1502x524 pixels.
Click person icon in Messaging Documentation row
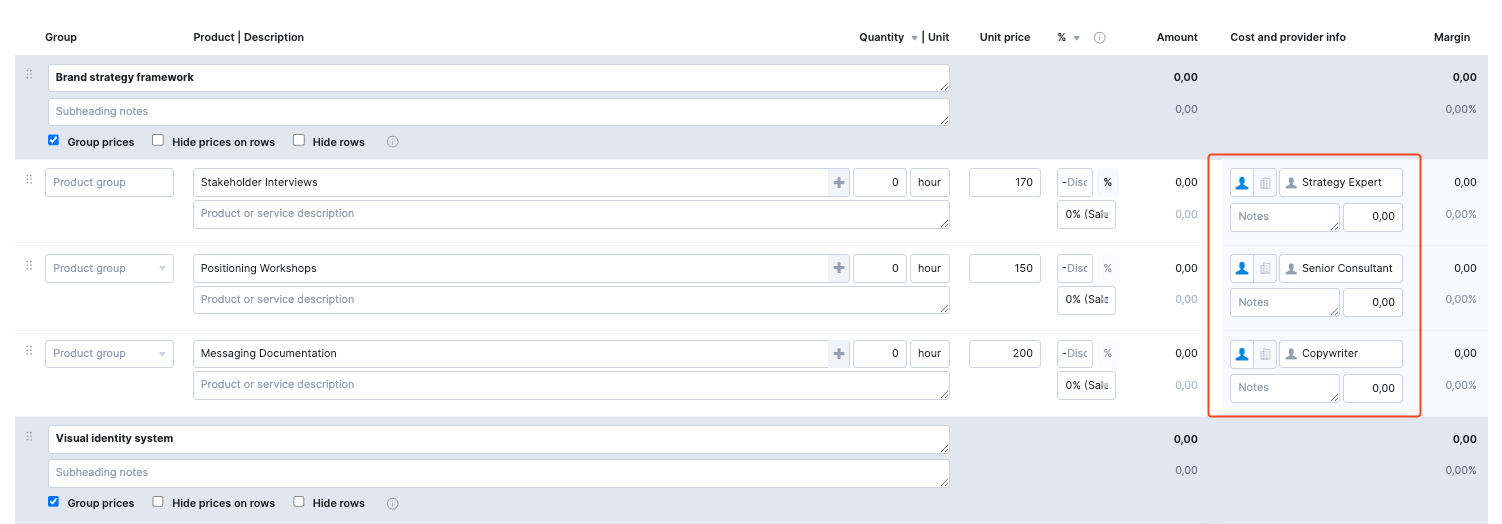coord(1241,354)
